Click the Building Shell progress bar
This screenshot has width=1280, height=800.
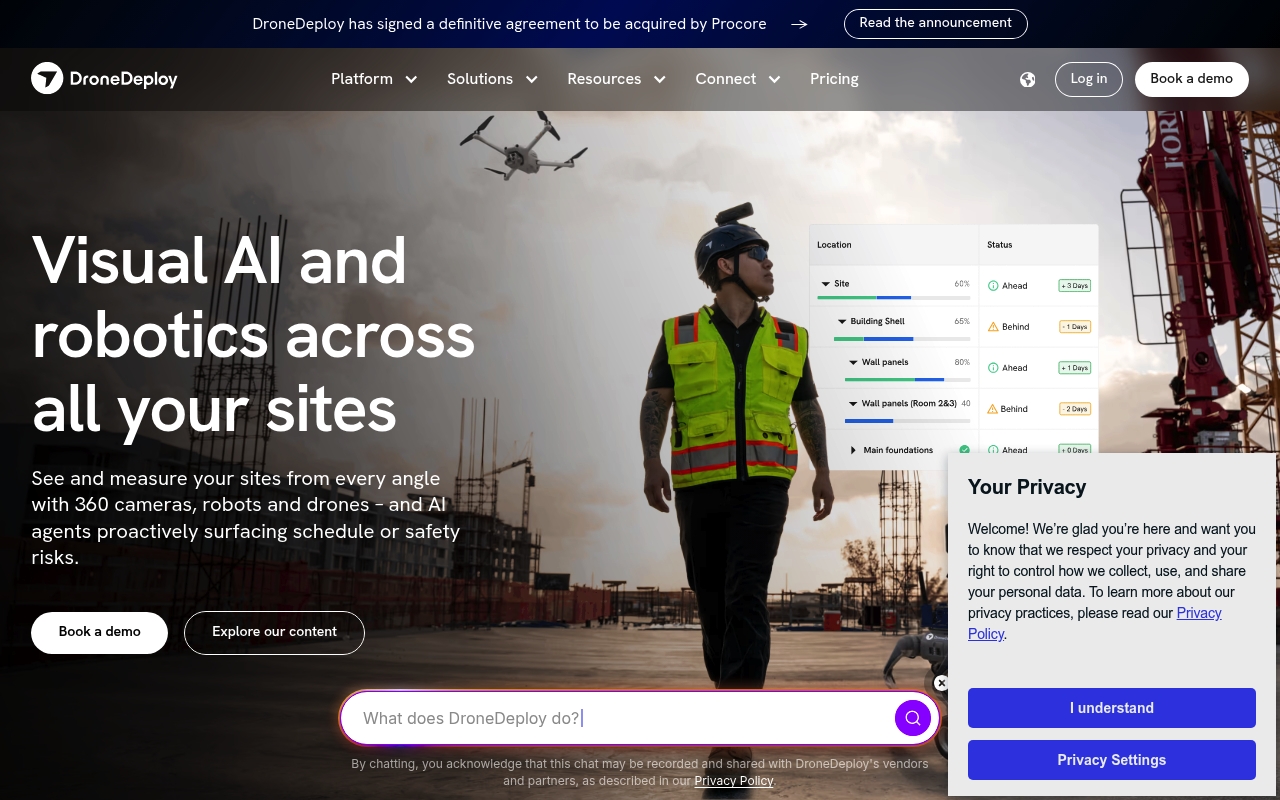901,339
